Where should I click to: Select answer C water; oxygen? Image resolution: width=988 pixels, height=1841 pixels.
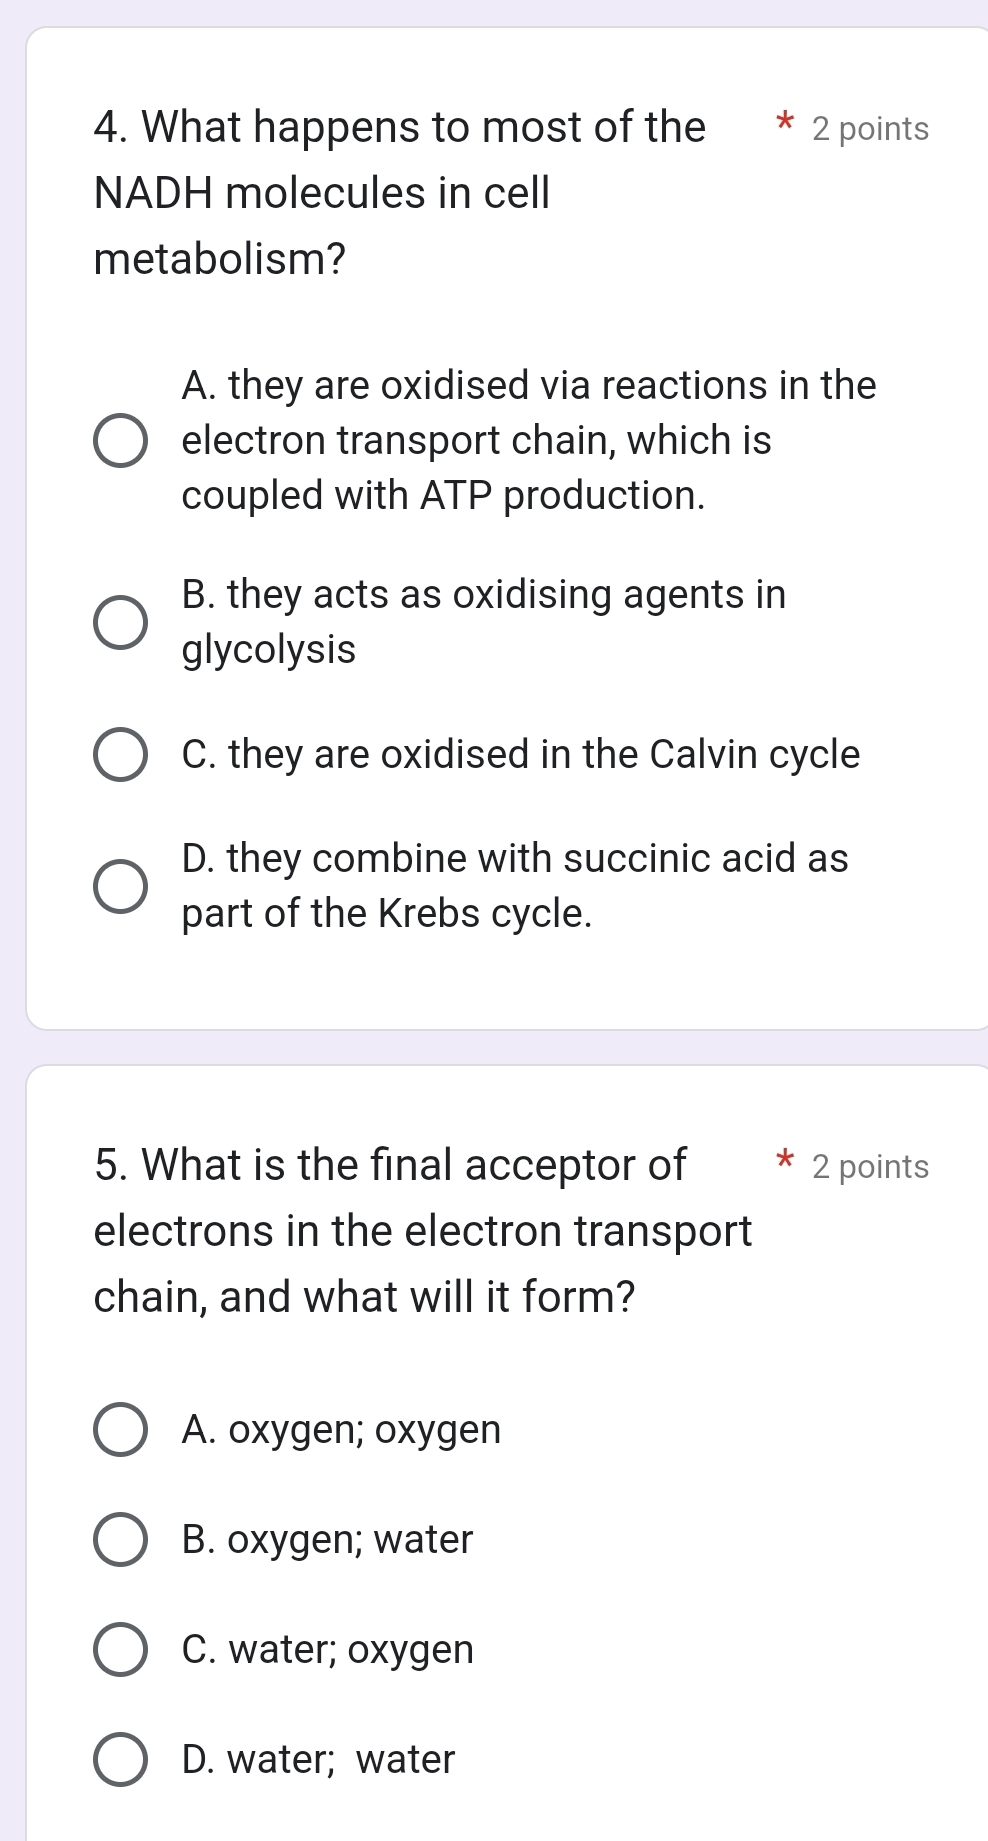click(120, 1650)
